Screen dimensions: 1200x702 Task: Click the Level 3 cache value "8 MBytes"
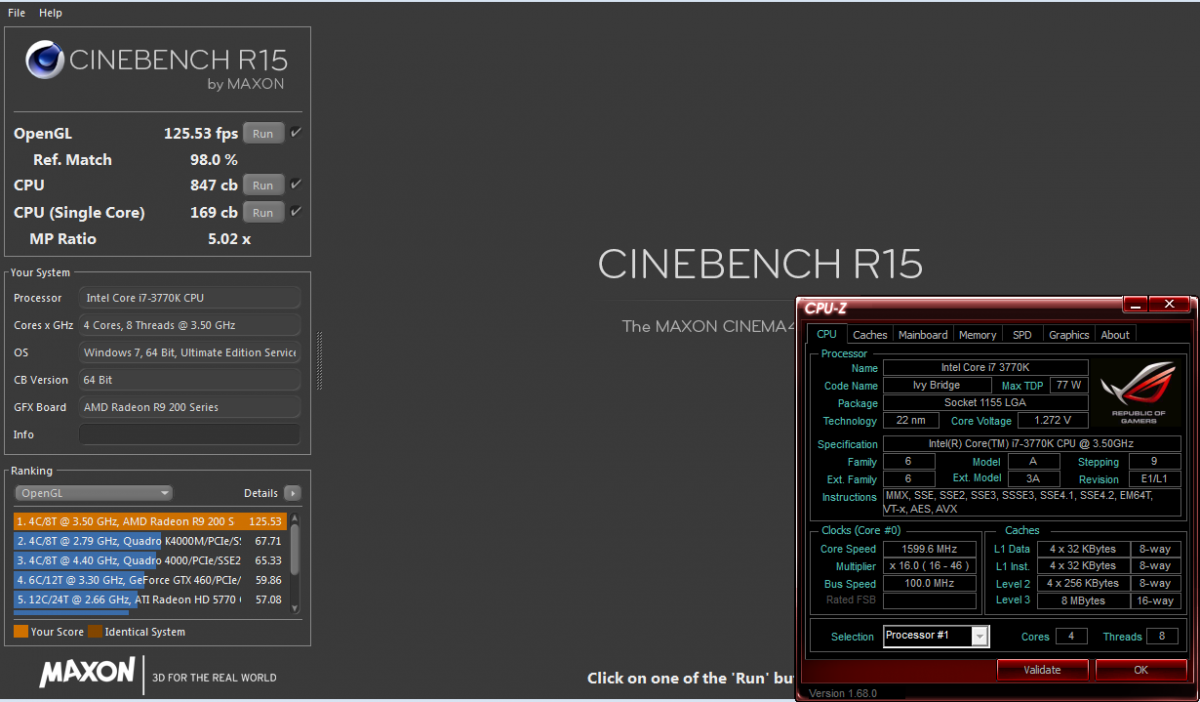coord(1084,601)
